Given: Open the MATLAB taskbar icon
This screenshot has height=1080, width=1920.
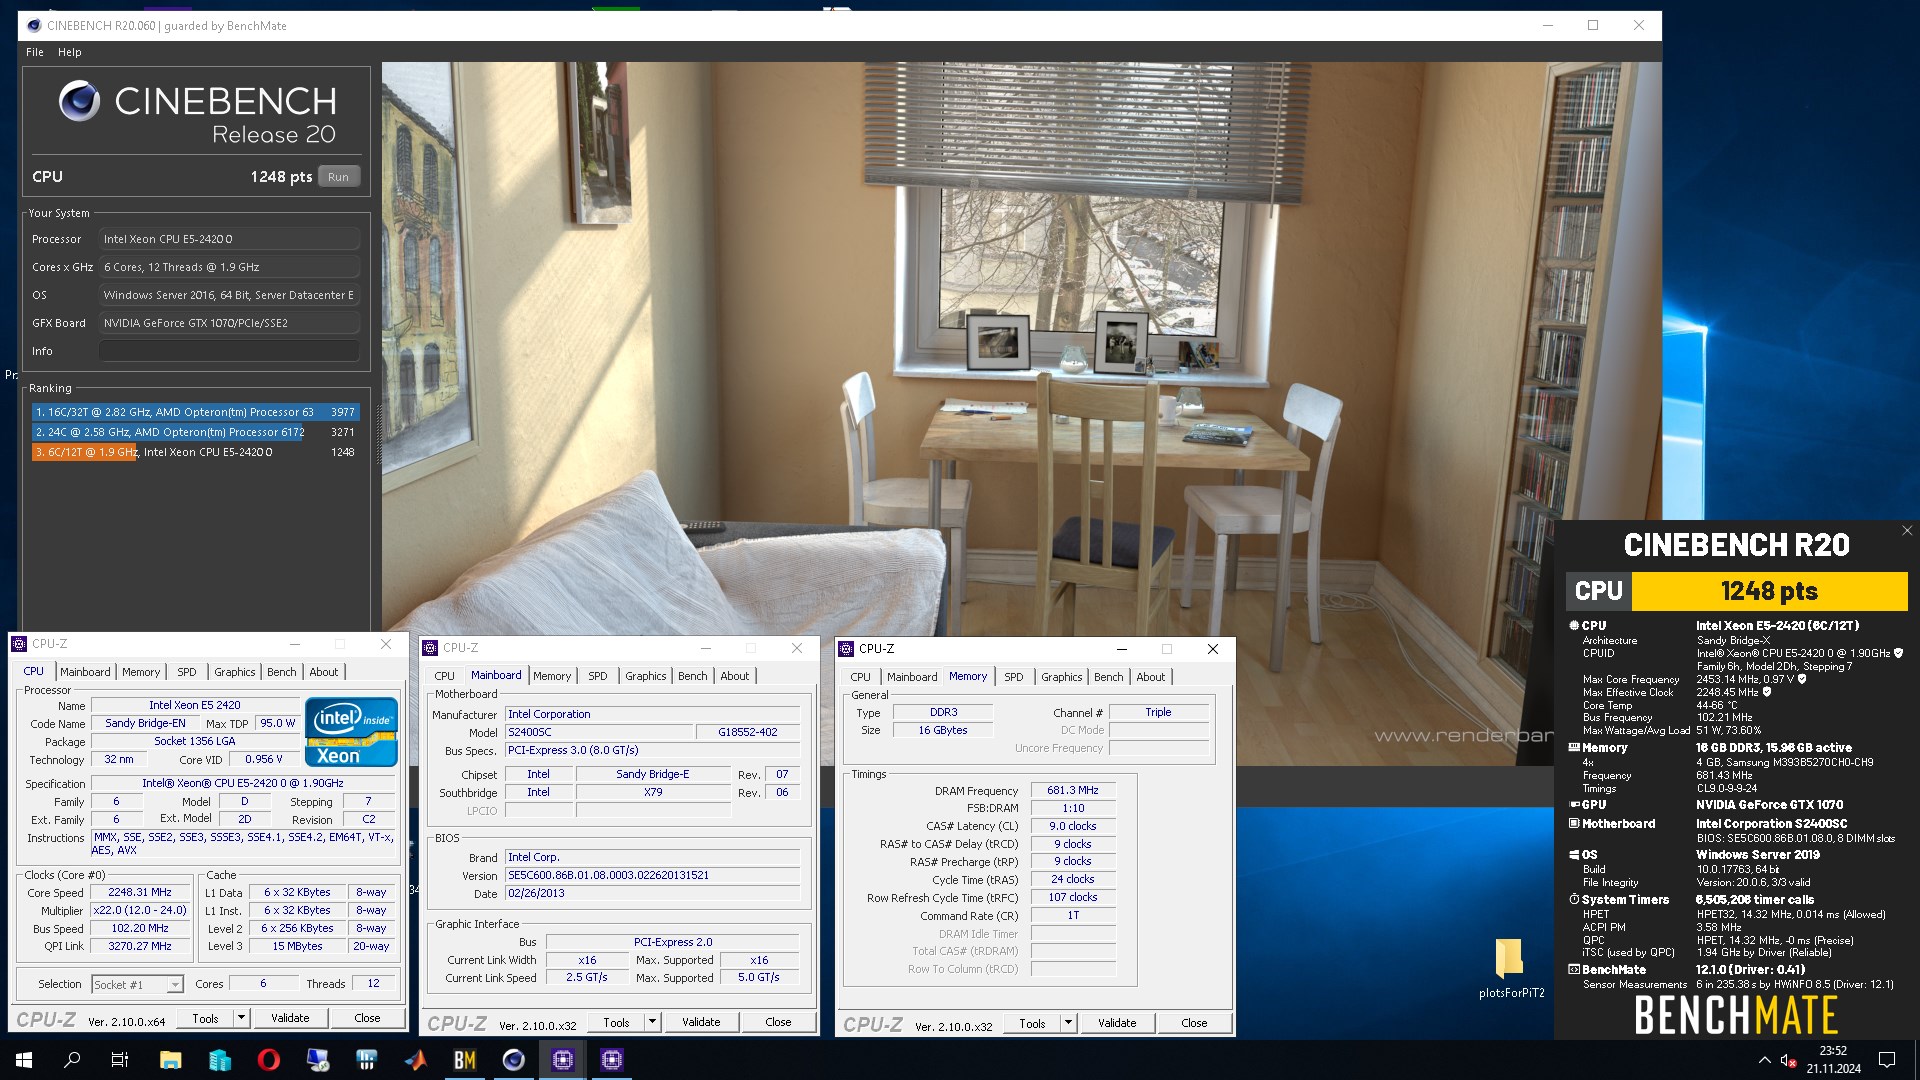Looking at the screenshot, I should (x=415, y=1060).
